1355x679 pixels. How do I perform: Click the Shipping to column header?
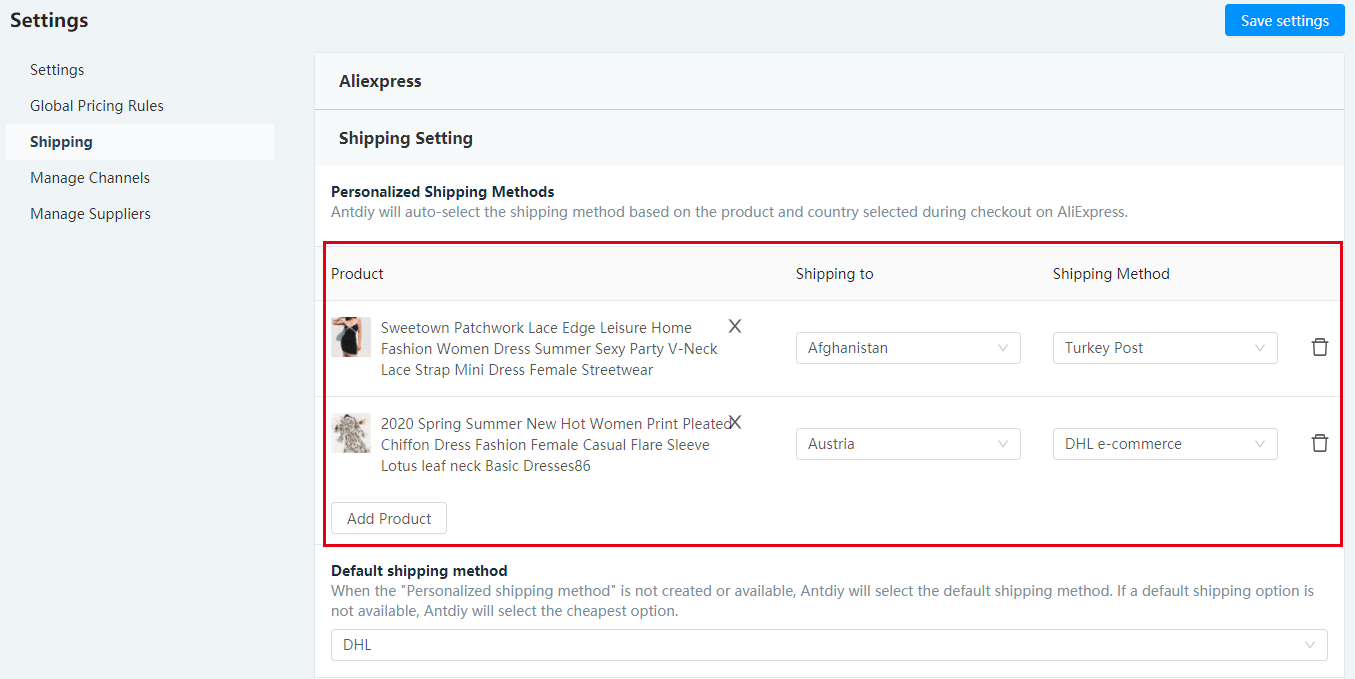pyautogui.click(x=834, y=274)
